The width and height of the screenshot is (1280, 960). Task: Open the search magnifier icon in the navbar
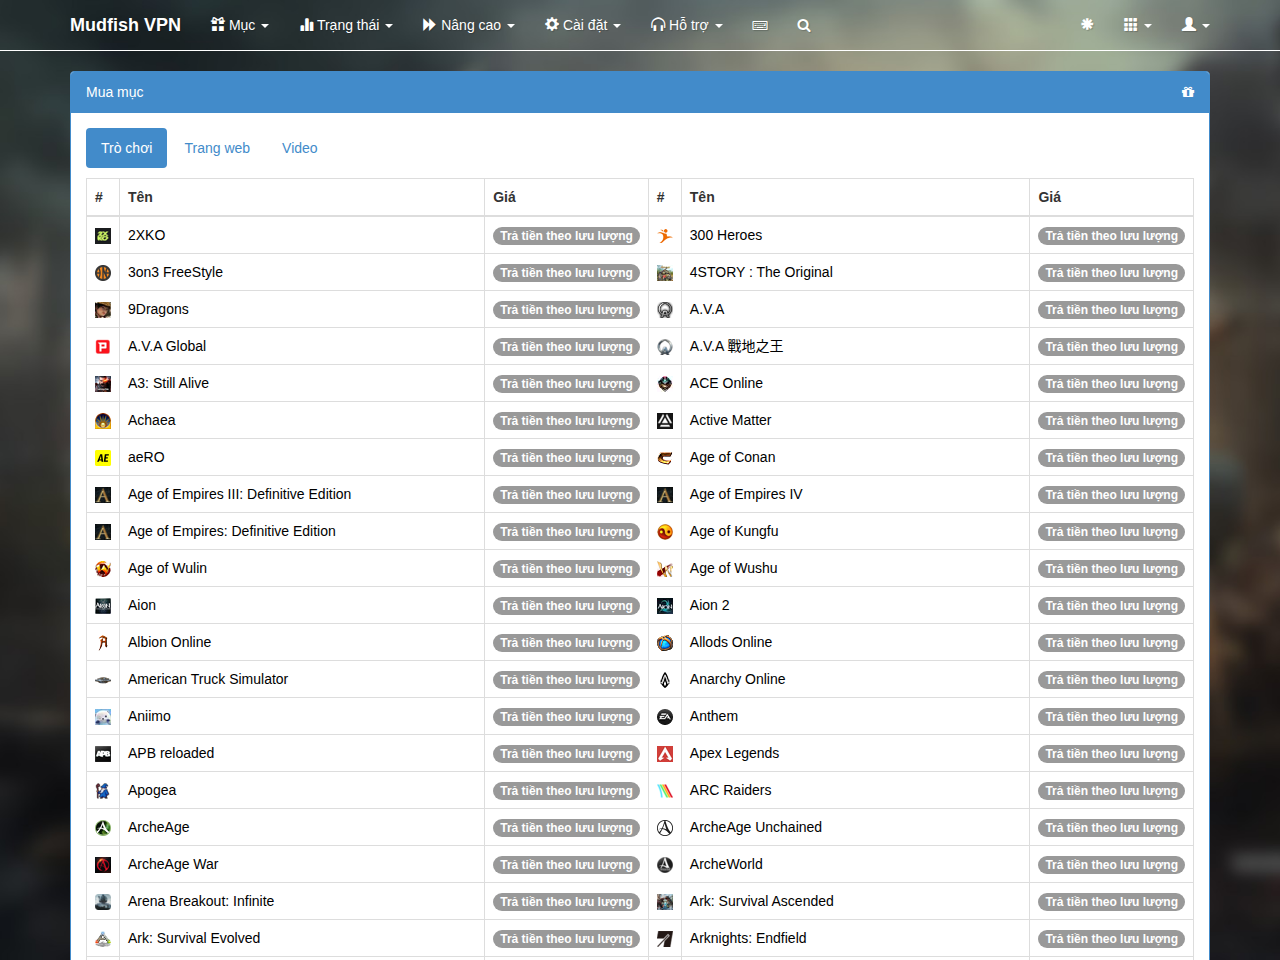coord(804,25)
